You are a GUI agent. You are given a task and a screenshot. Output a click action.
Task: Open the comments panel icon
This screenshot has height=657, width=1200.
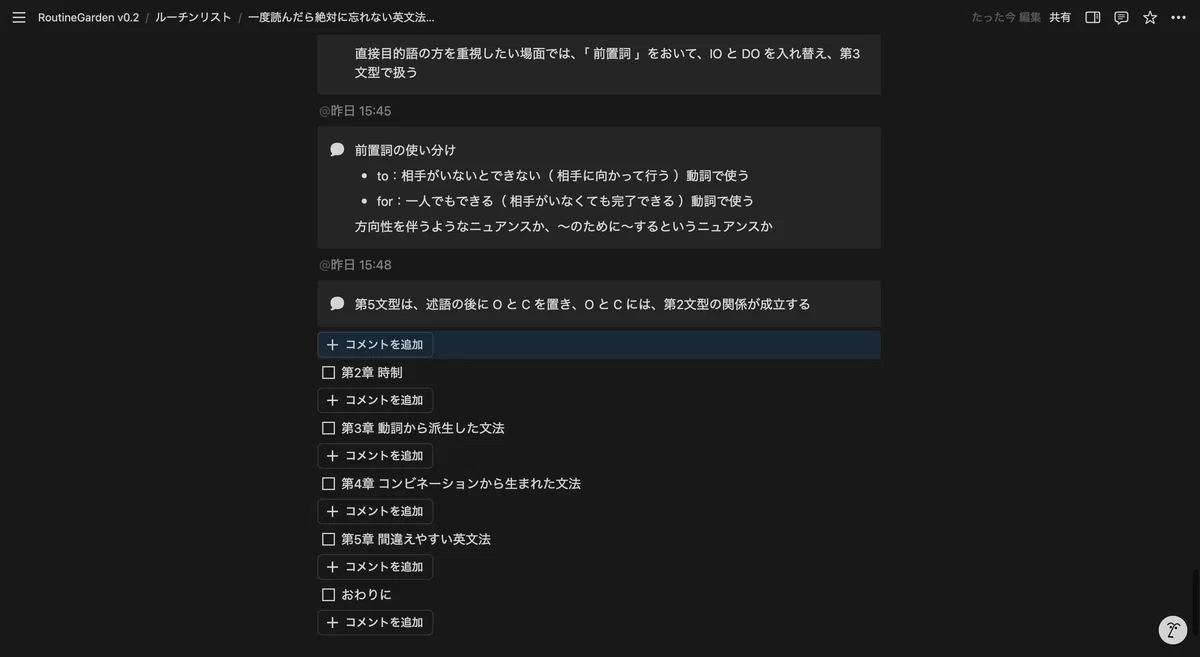[x=1122, y=17]
